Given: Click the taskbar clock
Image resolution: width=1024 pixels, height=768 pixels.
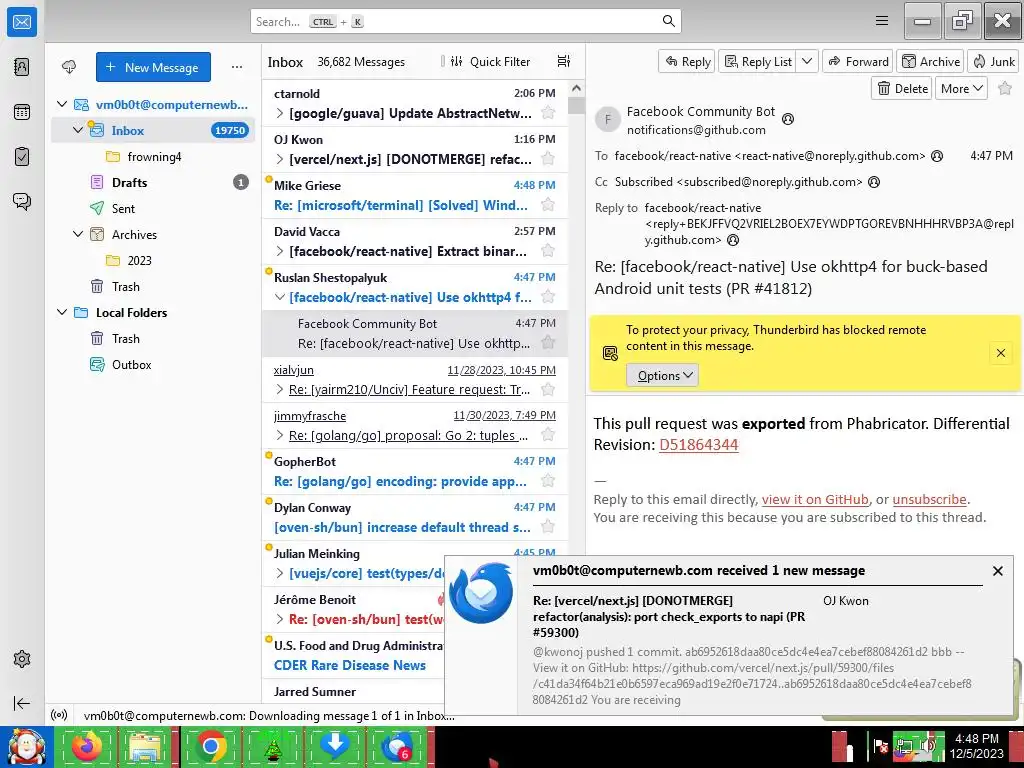Looking at the screenshot, I should (x=976, y=746).
